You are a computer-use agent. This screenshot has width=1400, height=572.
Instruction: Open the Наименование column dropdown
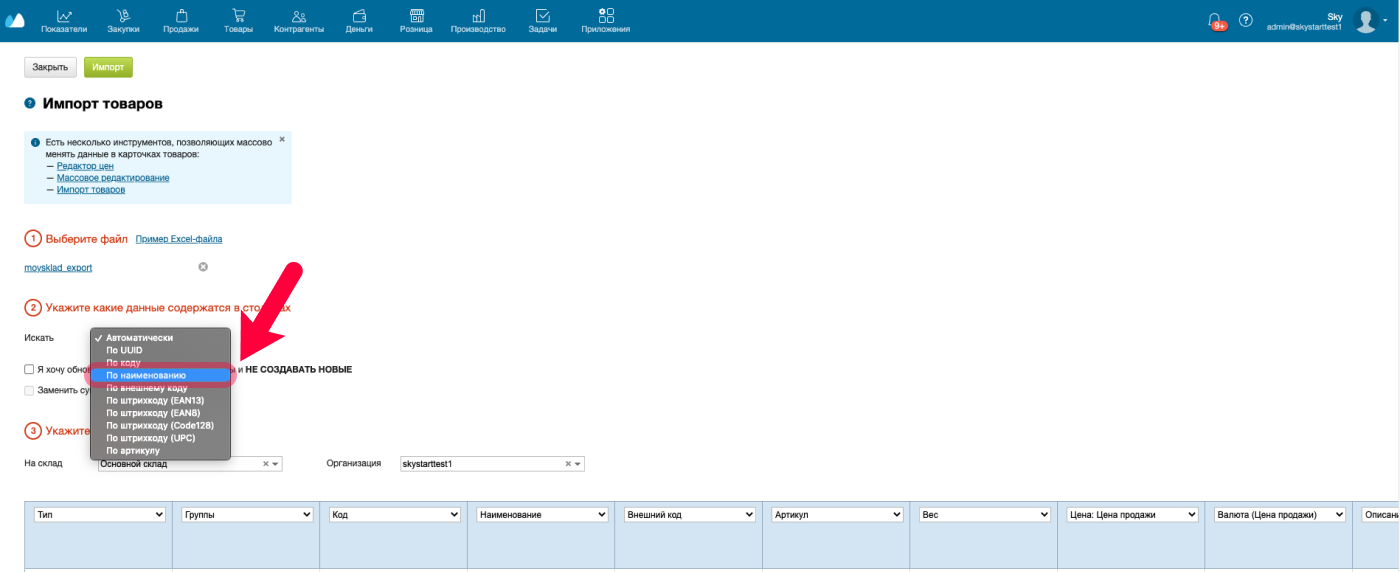click(x=543, y=514)
